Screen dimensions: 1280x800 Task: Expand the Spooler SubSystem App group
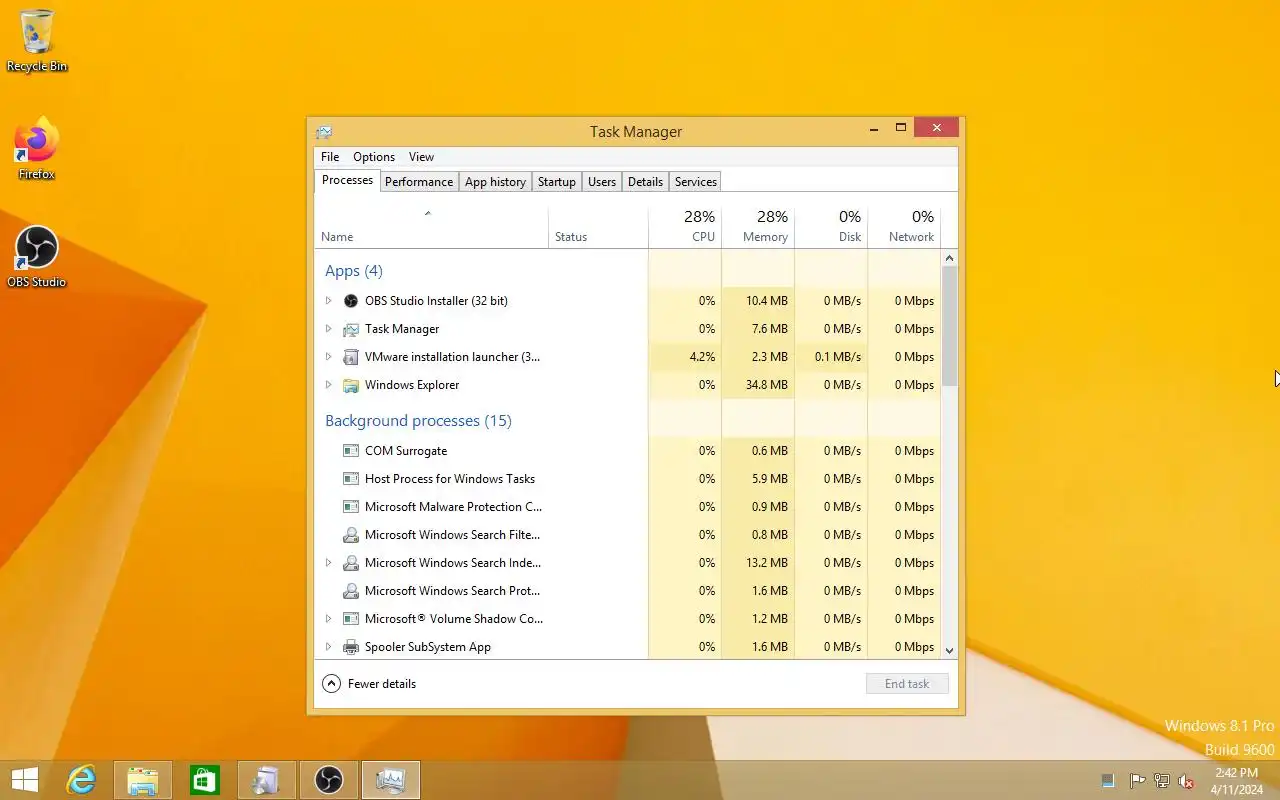(328, 647)
